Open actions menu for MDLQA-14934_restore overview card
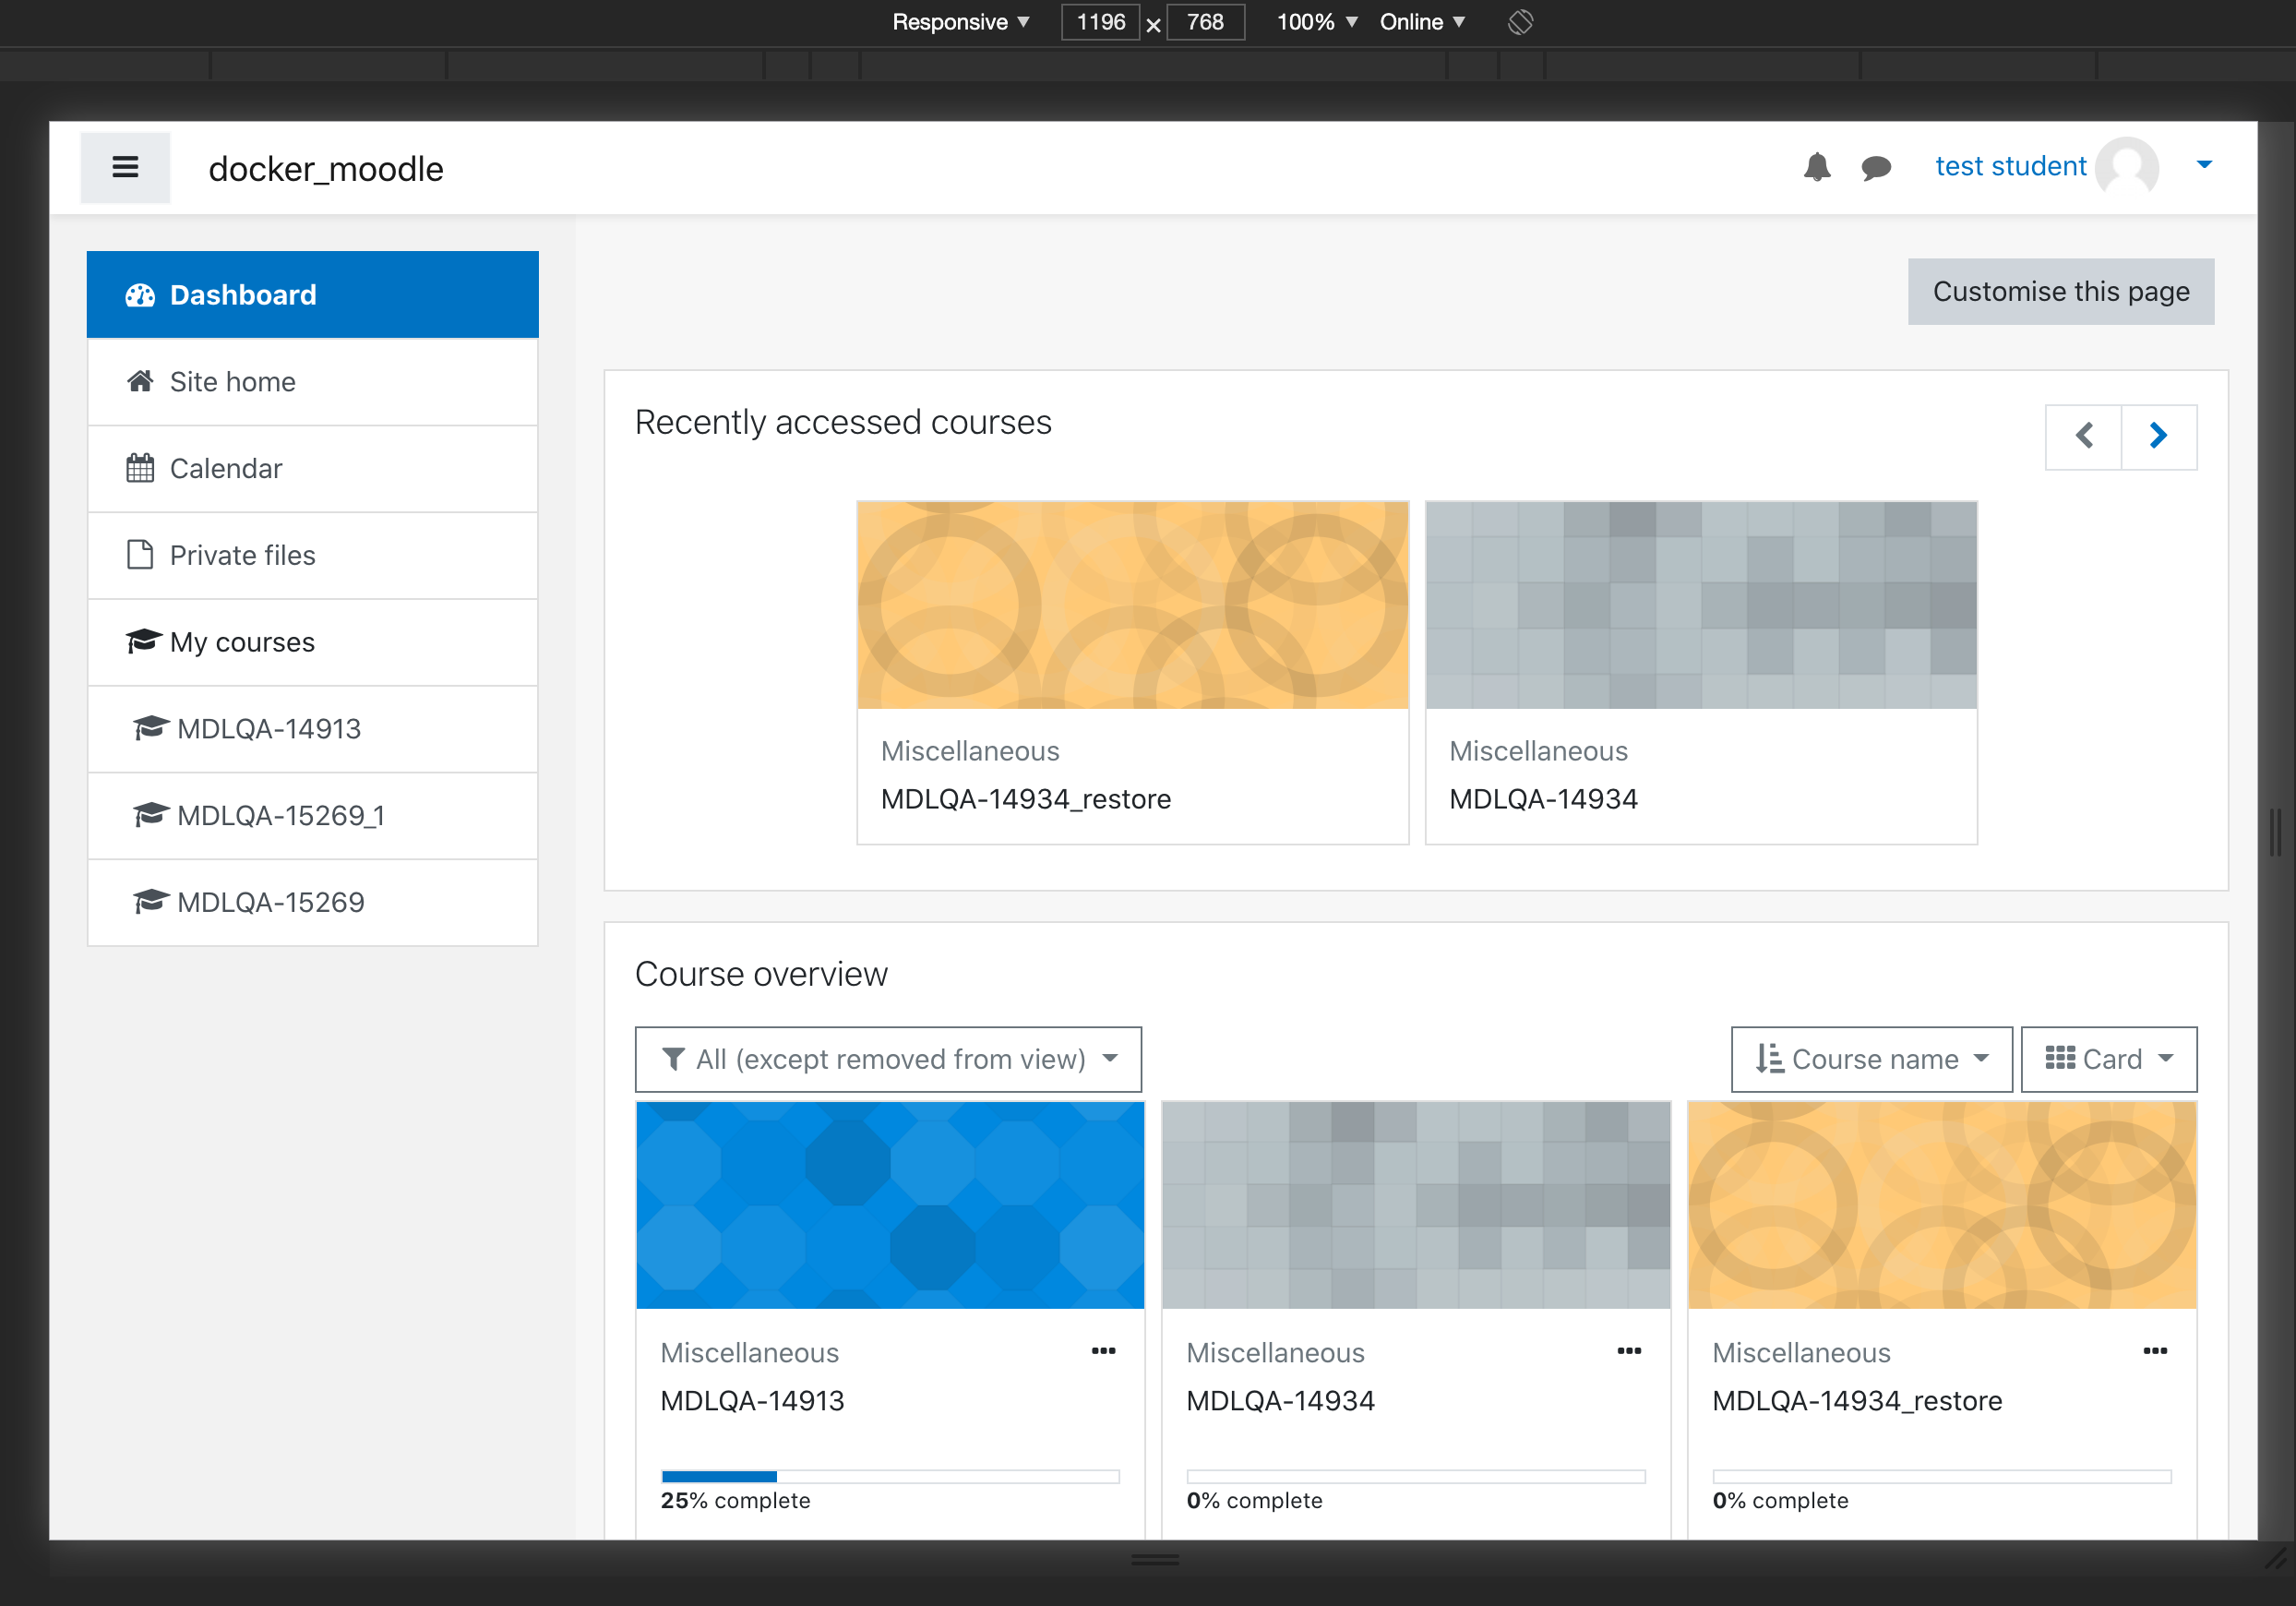 [x=2156, y=1352]
